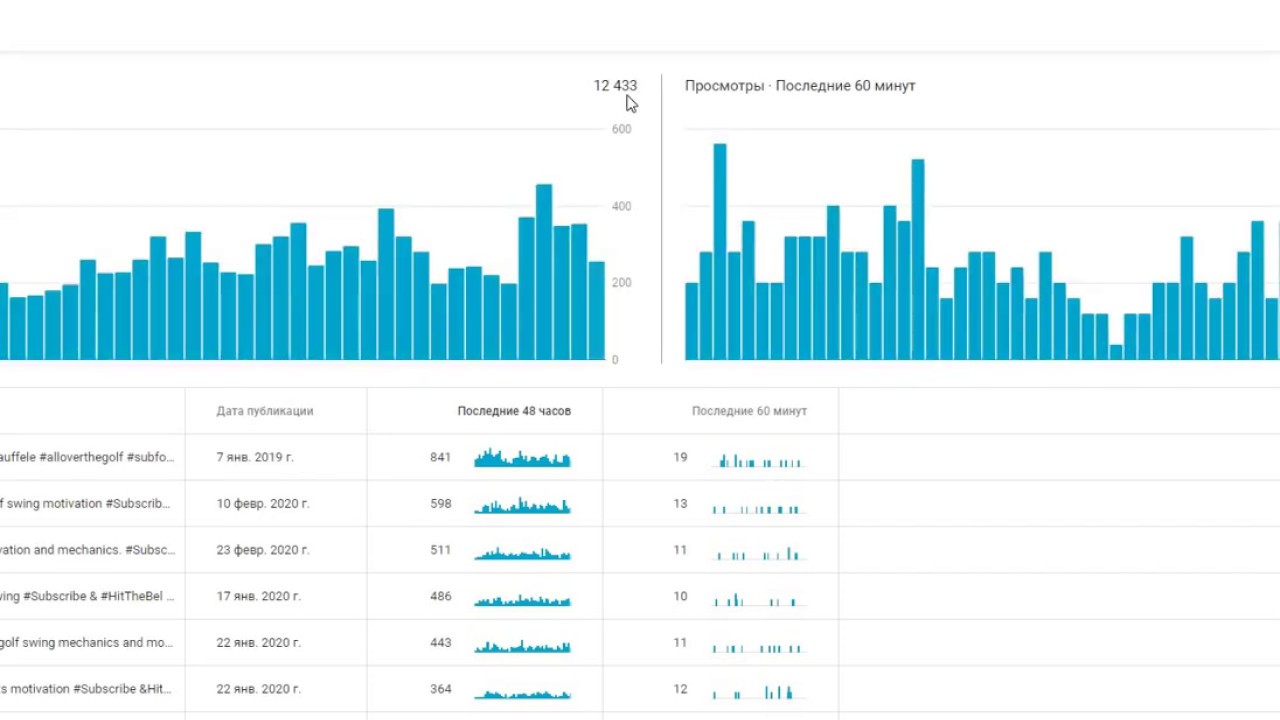Image resolution: width=1280 pixels, height=720 pixels.
Task: Select the video title dated 23 февр. 2020
Action: pos(88,550)
